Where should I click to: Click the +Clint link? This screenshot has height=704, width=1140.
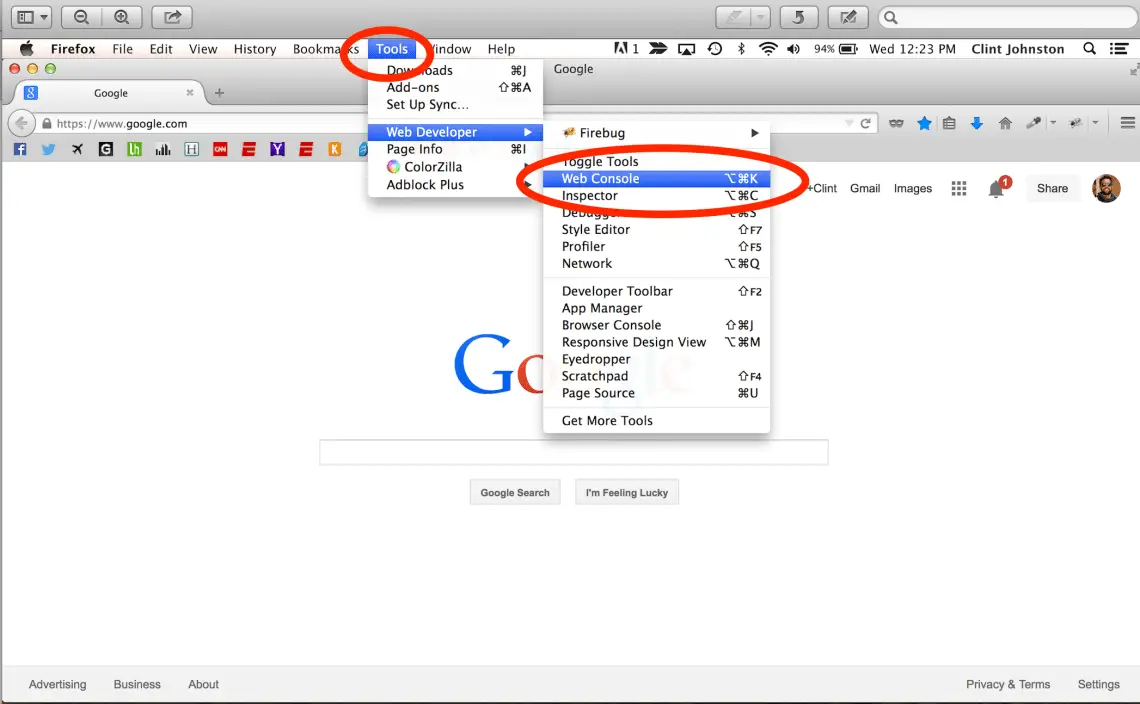[x=822, y=188]
